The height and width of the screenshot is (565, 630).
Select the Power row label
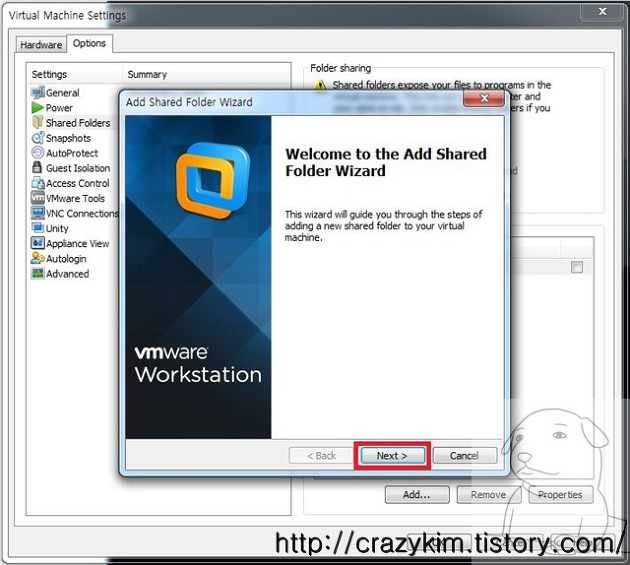pyautogui.click(x=59, y=108)
